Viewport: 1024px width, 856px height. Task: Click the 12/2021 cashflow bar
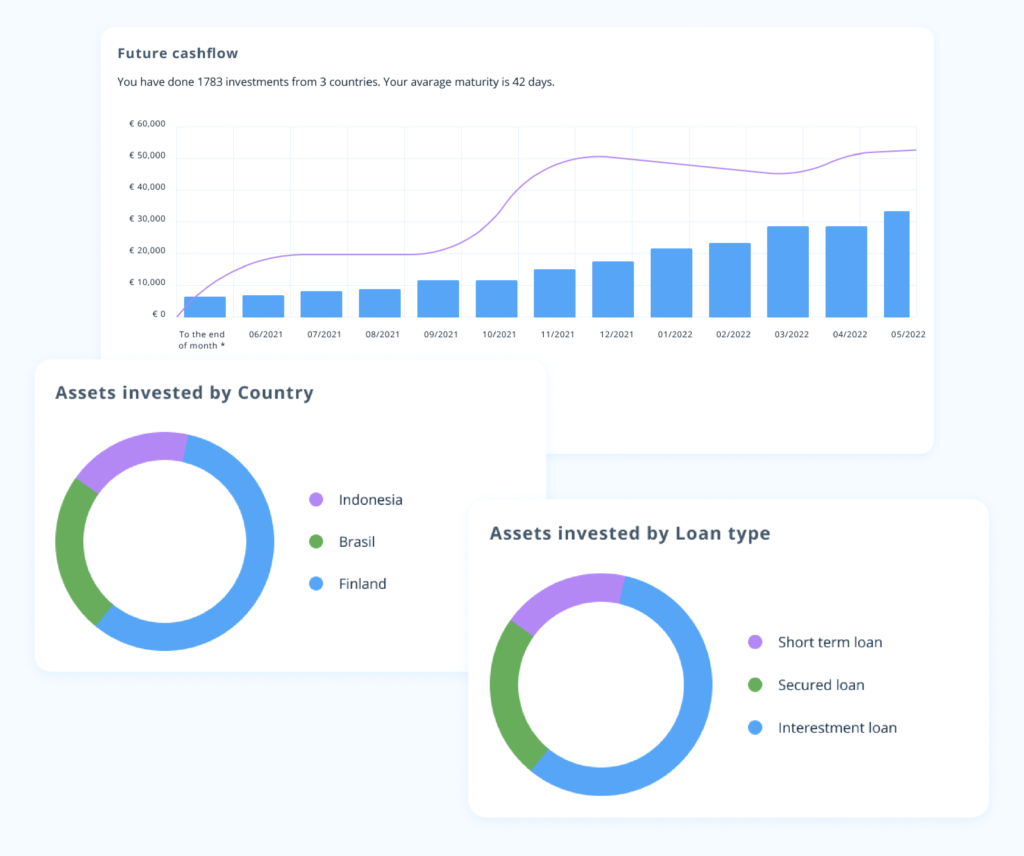(613, 289)
